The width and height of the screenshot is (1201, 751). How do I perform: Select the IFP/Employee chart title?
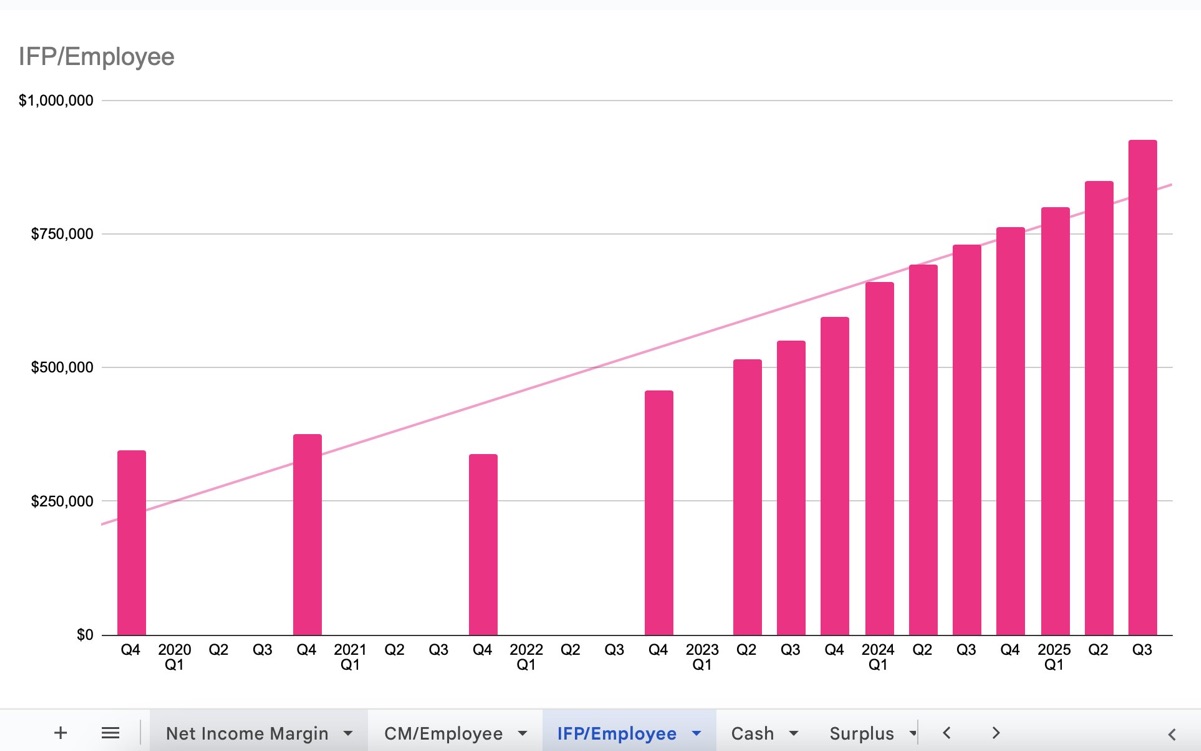[x=97, y=57]
